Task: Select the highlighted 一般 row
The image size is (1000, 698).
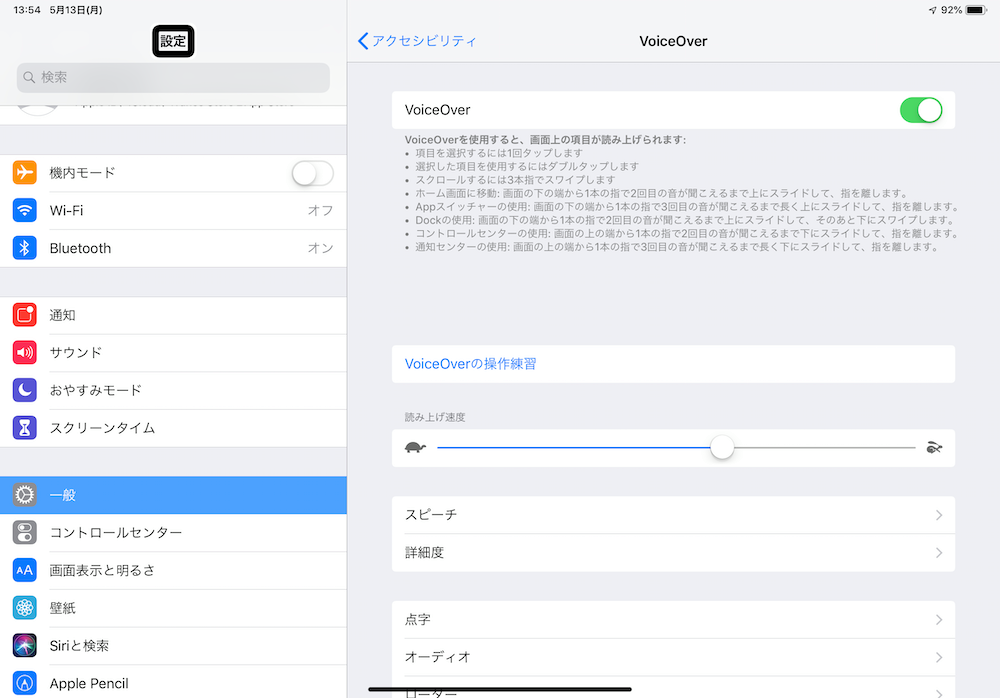Action: [x=173, y=495]
